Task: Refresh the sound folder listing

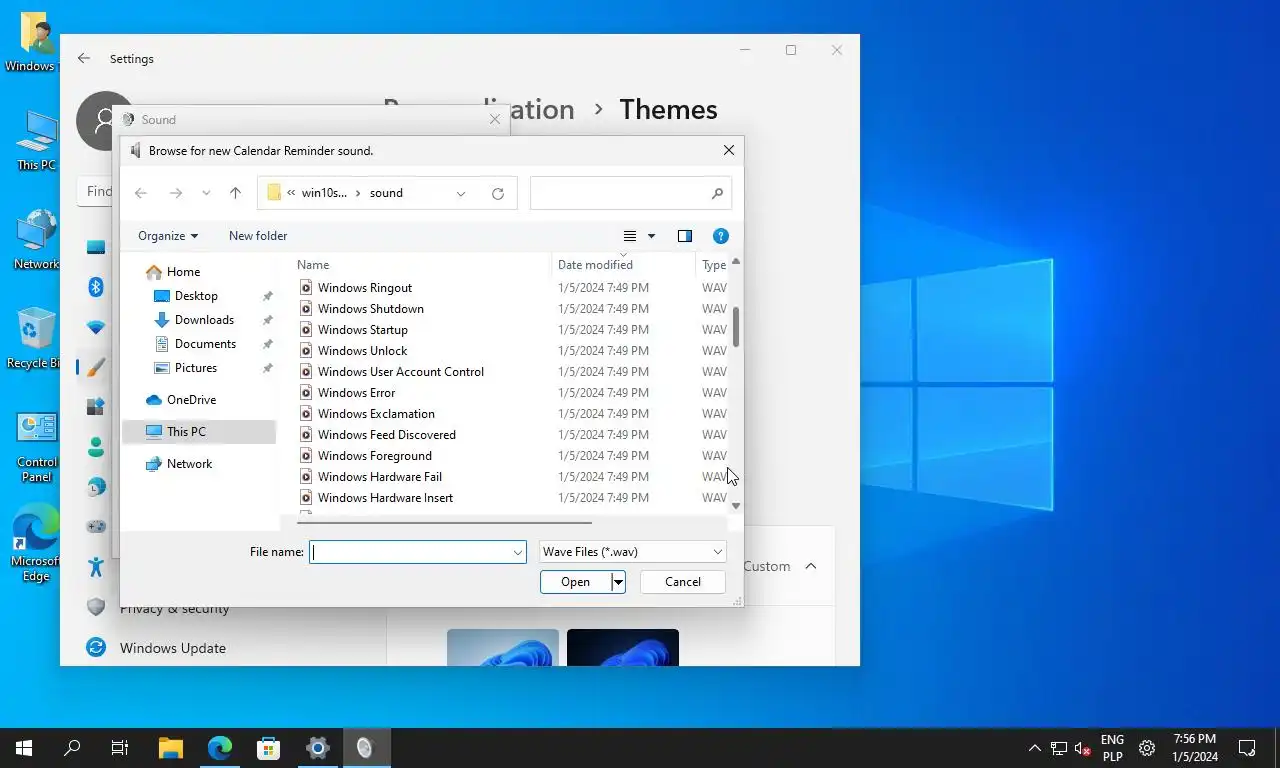Action: click(x=498, y=193)
